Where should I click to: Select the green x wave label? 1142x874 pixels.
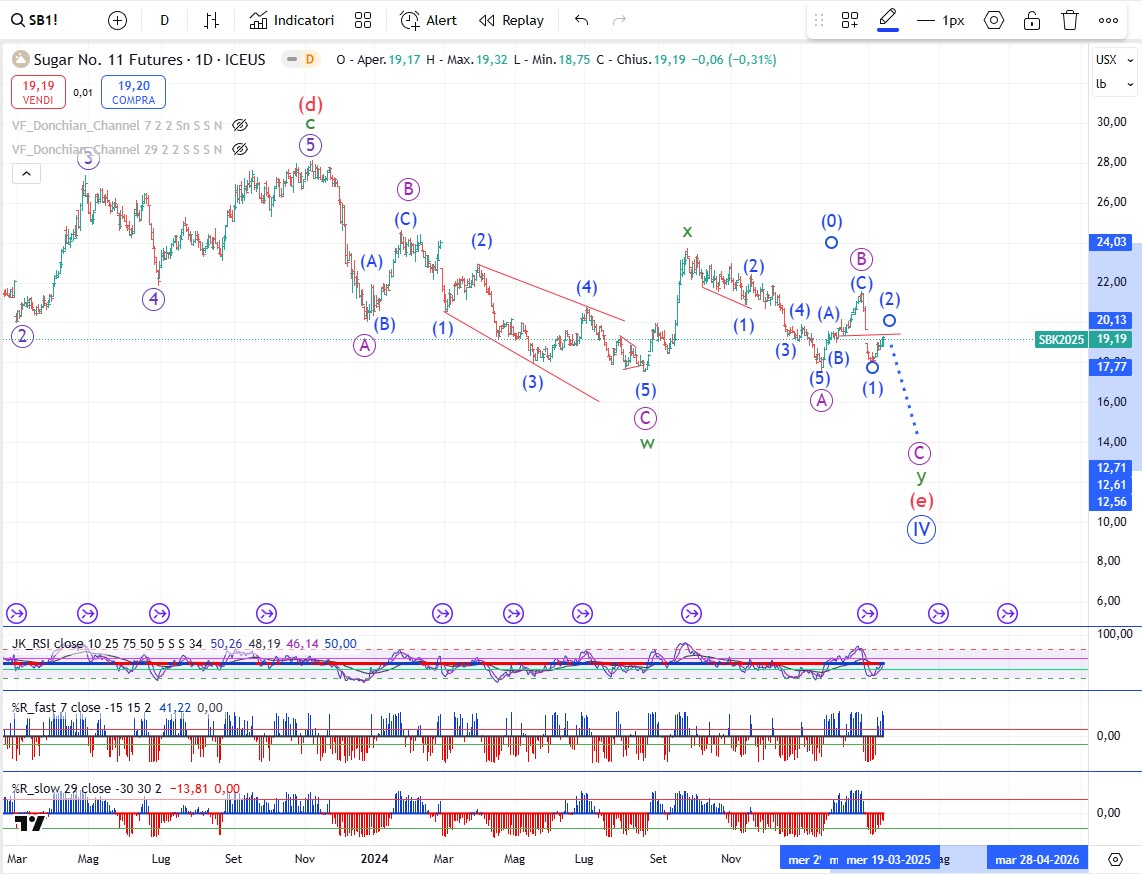point(687,232)
